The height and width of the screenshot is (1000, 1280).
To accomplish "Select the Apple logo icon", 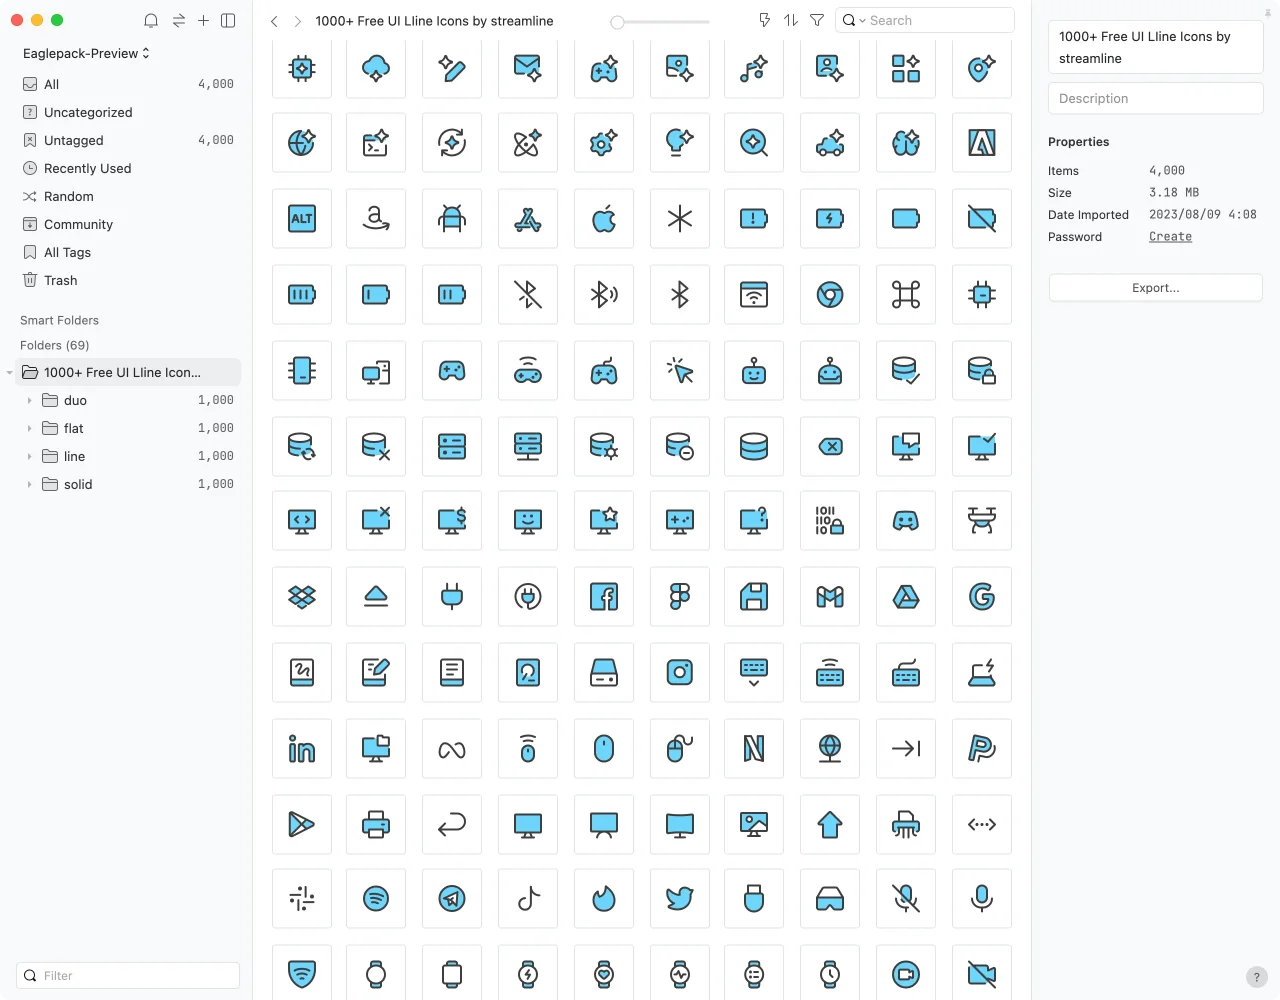I will 604,219.
